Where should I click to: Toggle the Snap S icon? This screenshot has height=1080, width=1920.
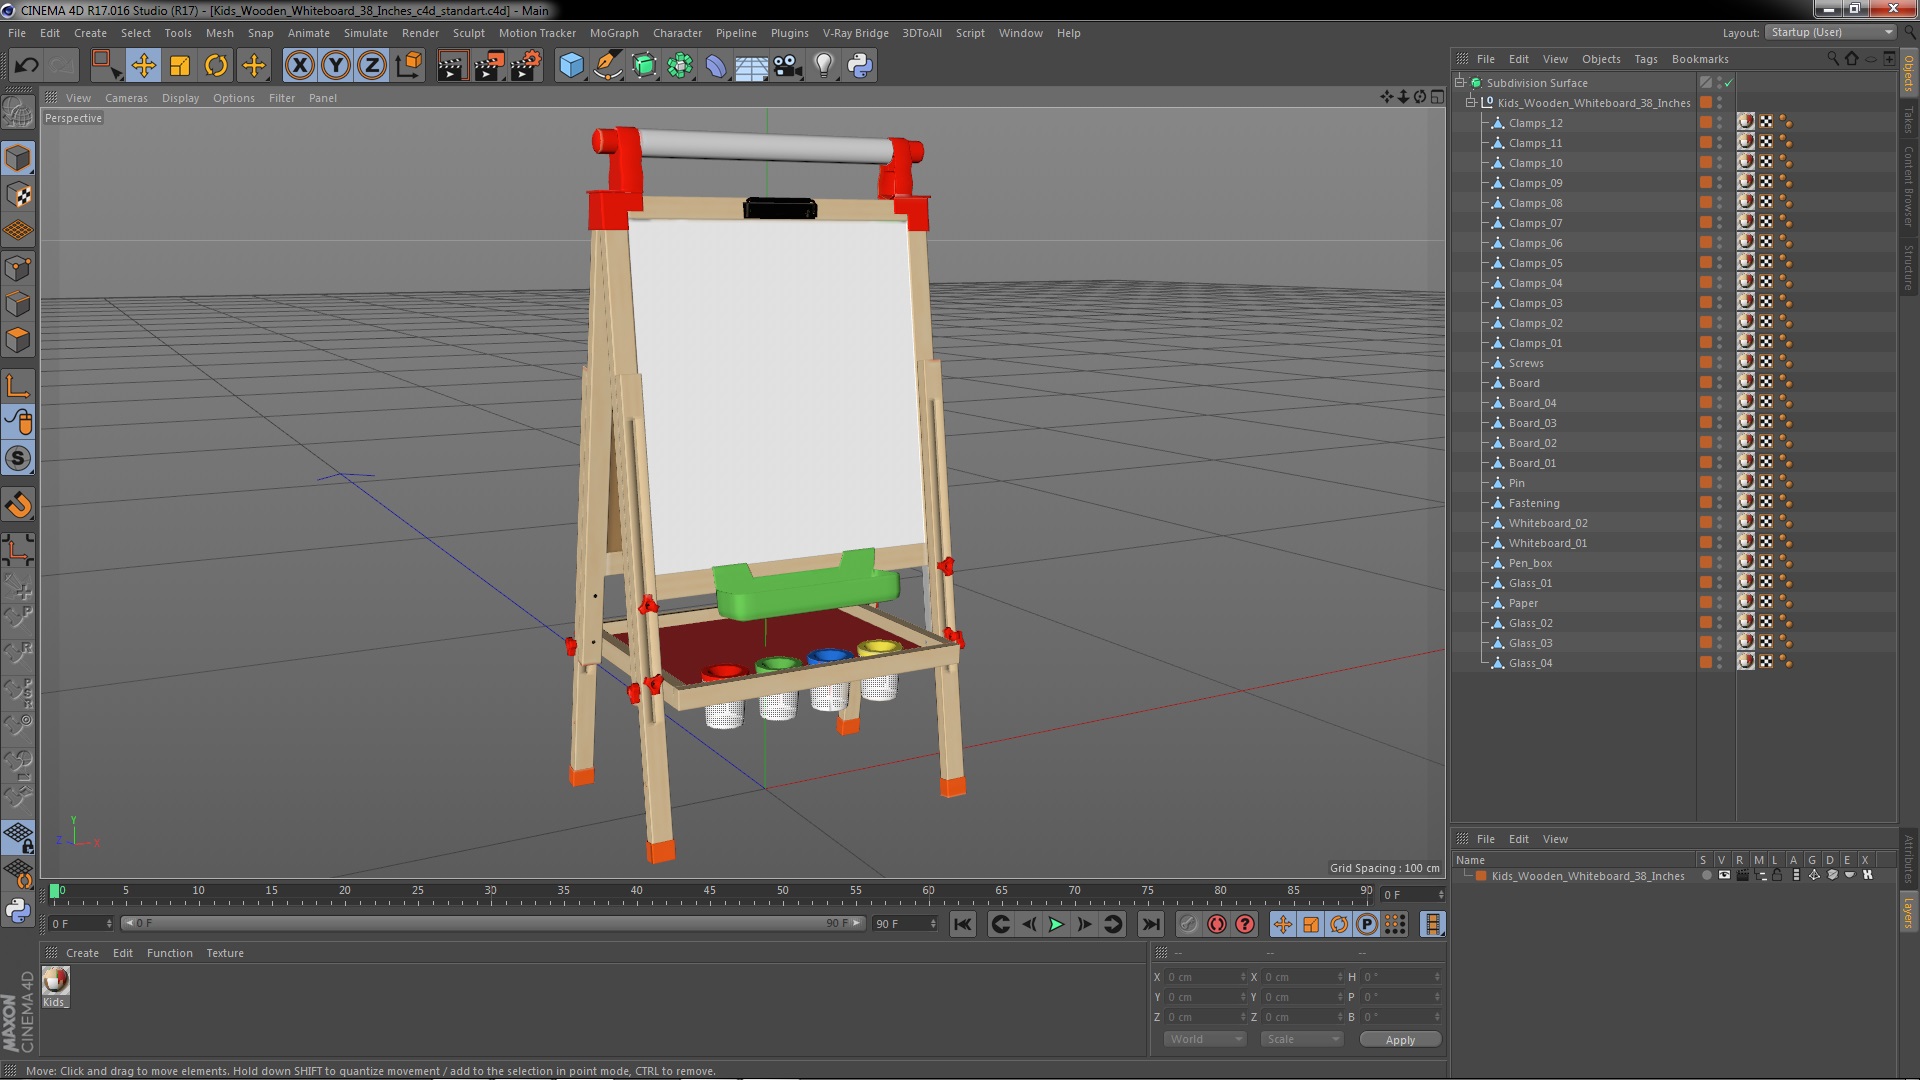(18, 459)
